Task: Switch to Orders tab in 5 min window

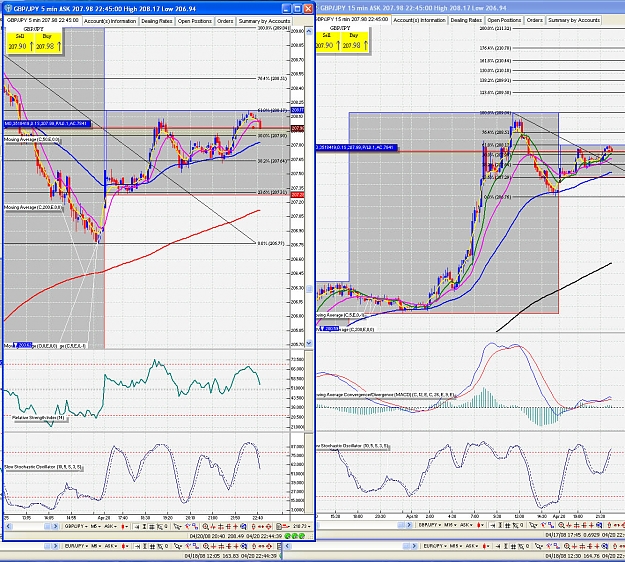Action: tap(225, 21)
